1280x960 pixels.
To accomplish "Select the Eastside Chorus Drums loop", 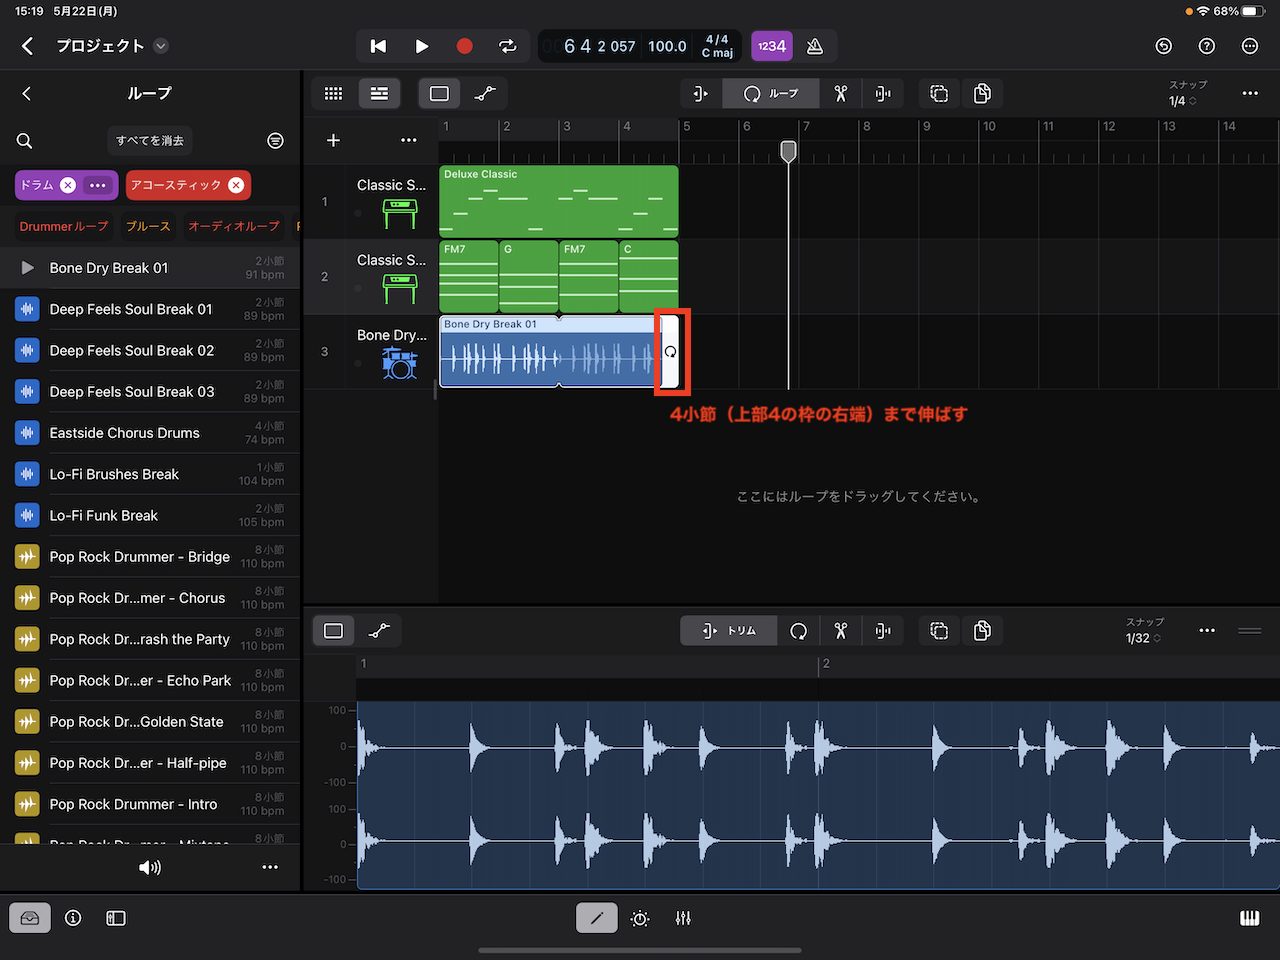I will [x=150, y=433].
